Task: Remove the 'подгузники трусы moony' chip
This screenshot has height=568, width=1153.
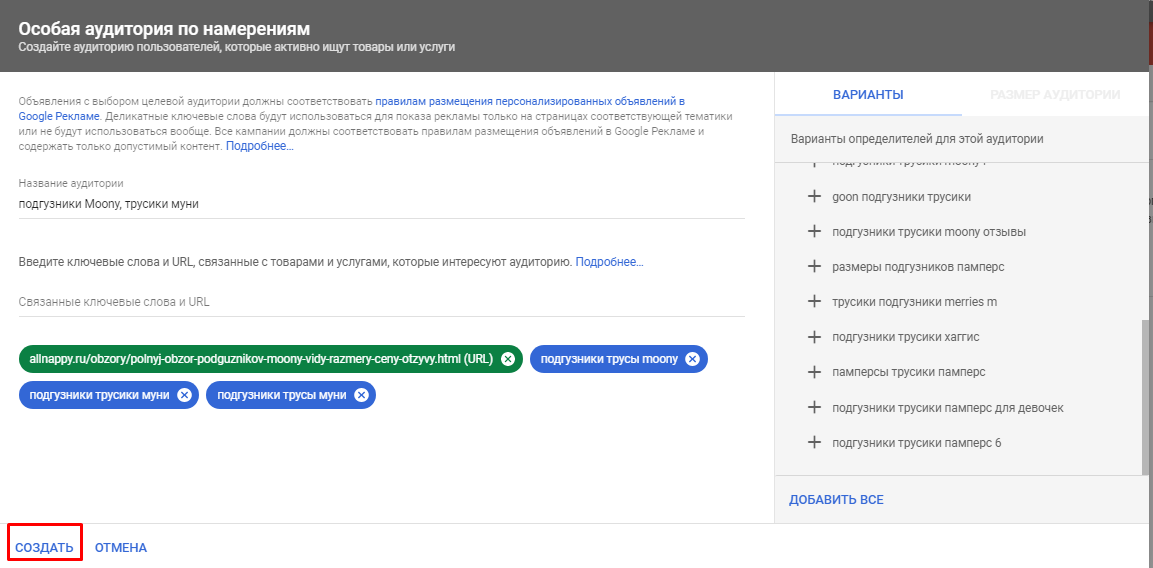Action: point(692,359)
